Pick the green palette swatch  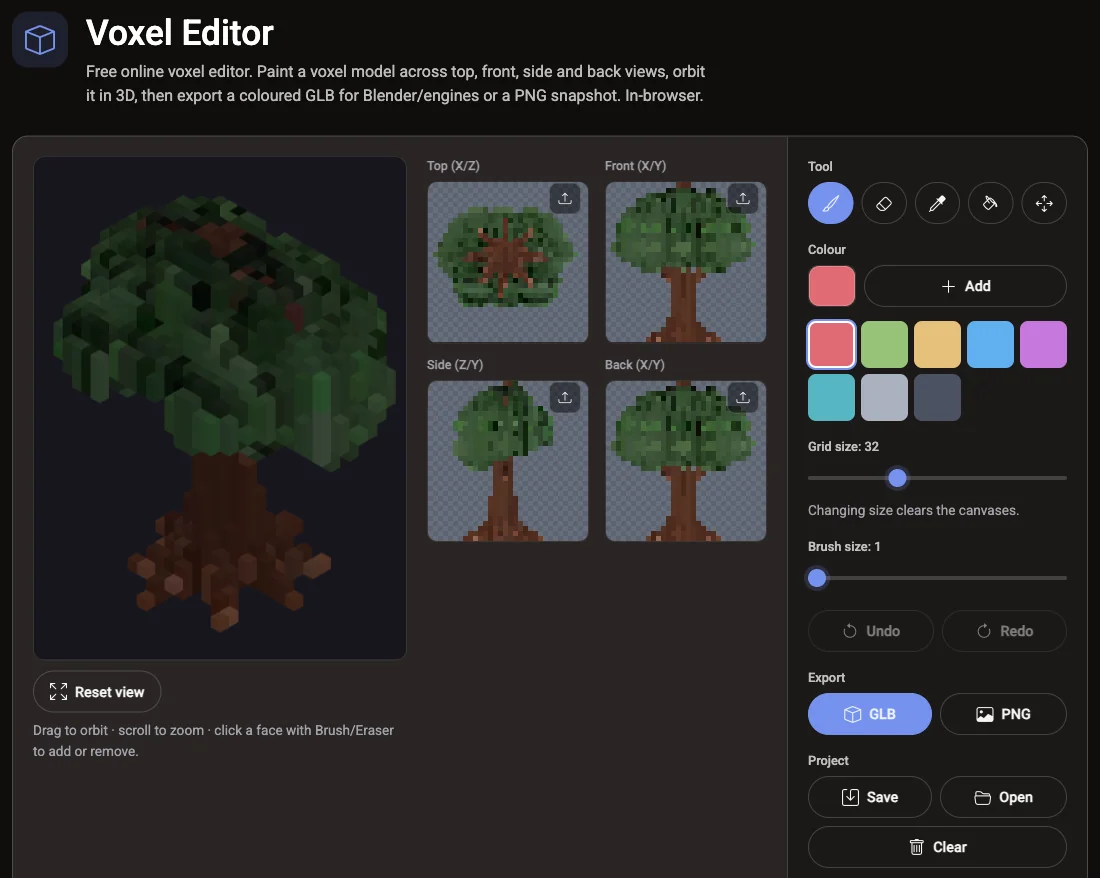pos(885,344)
